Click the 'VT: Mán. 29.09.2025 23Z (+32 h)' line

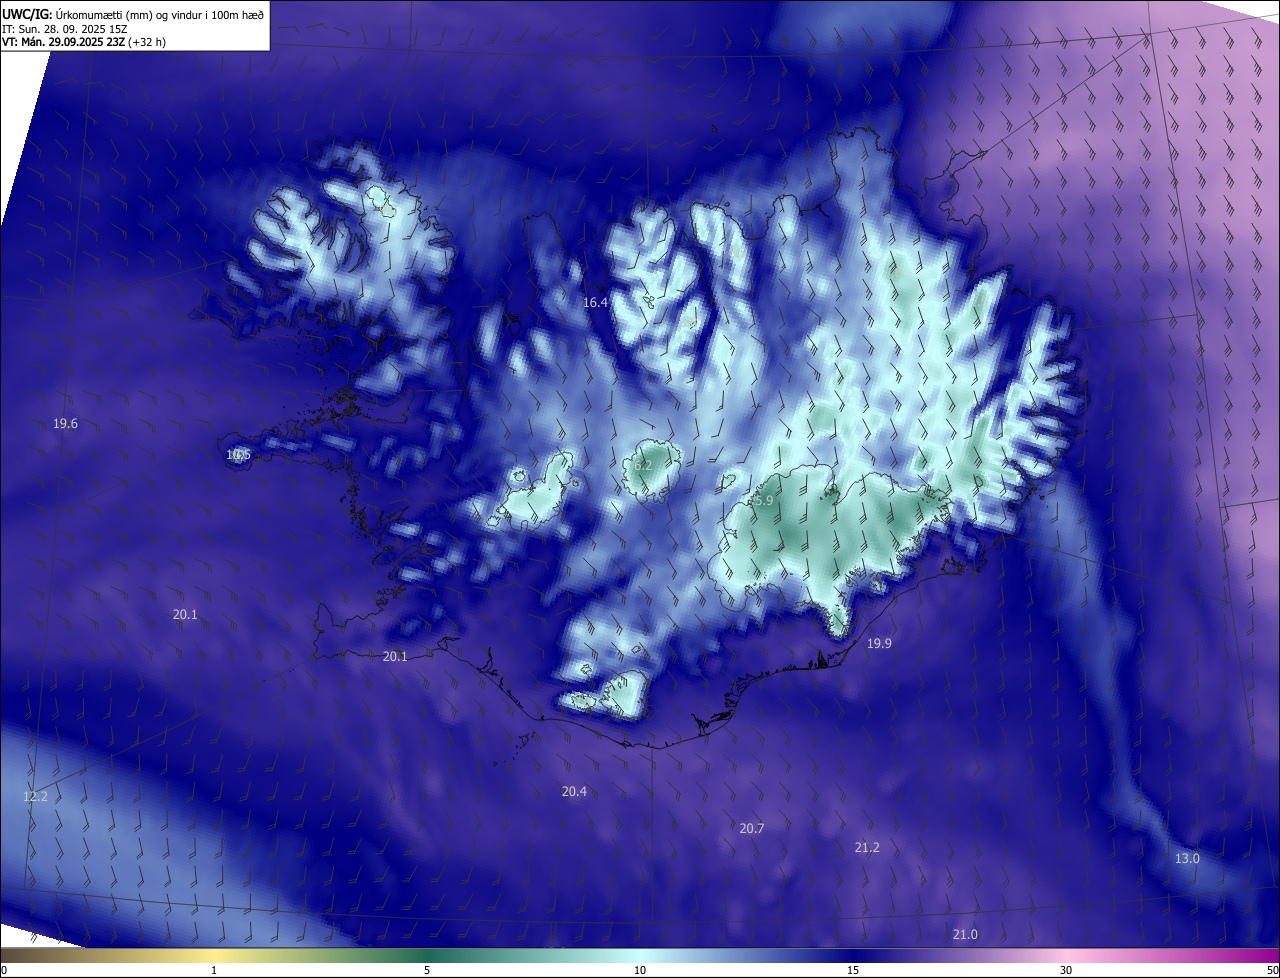[84, 42]
